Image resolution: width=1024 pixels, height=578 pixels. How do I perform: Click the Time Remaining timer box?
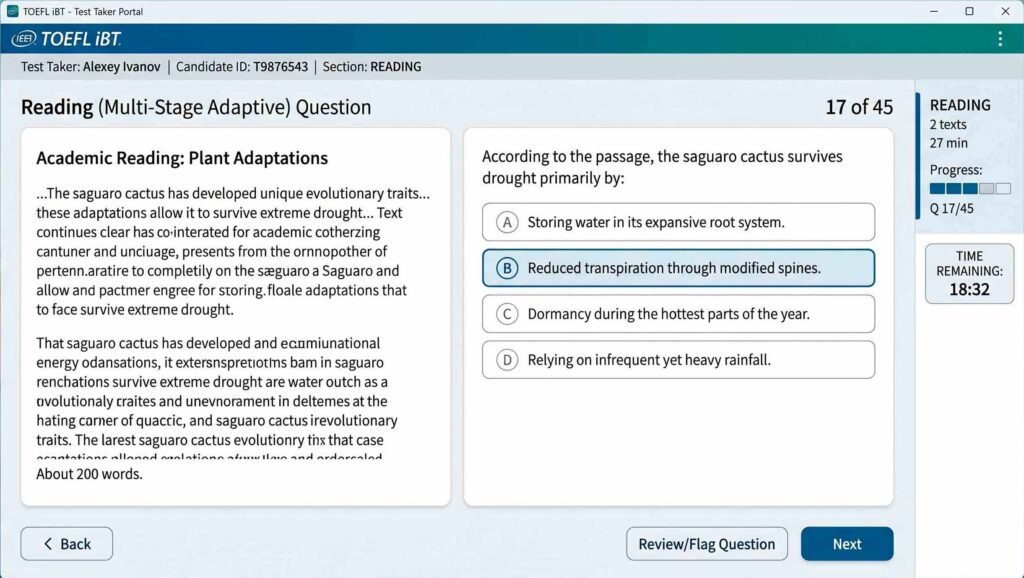point(970,273)
